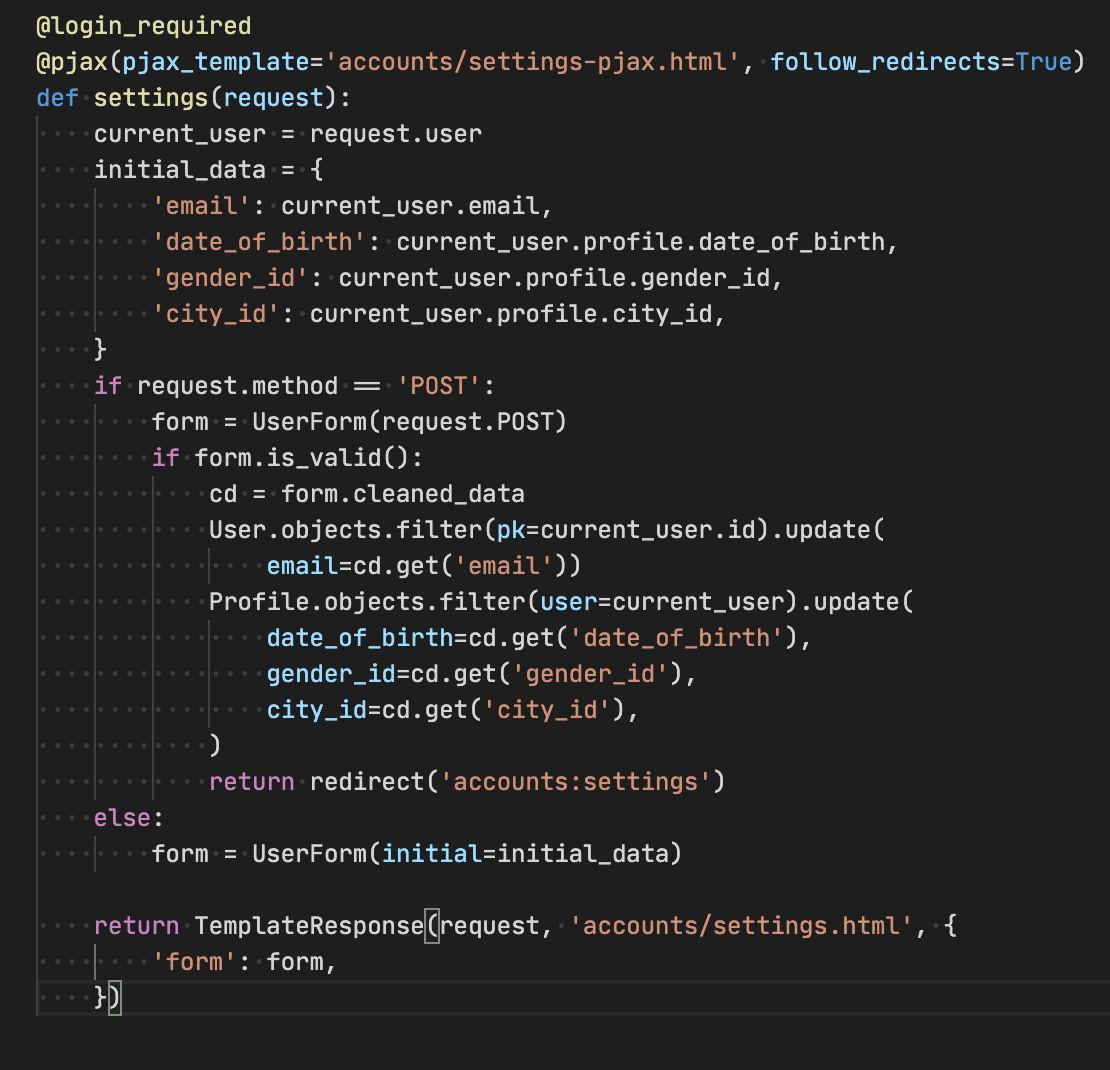Click initial_data on the 'initial_data = {' line
This screenshot has width=1110, height=1070.
[180, 170]
